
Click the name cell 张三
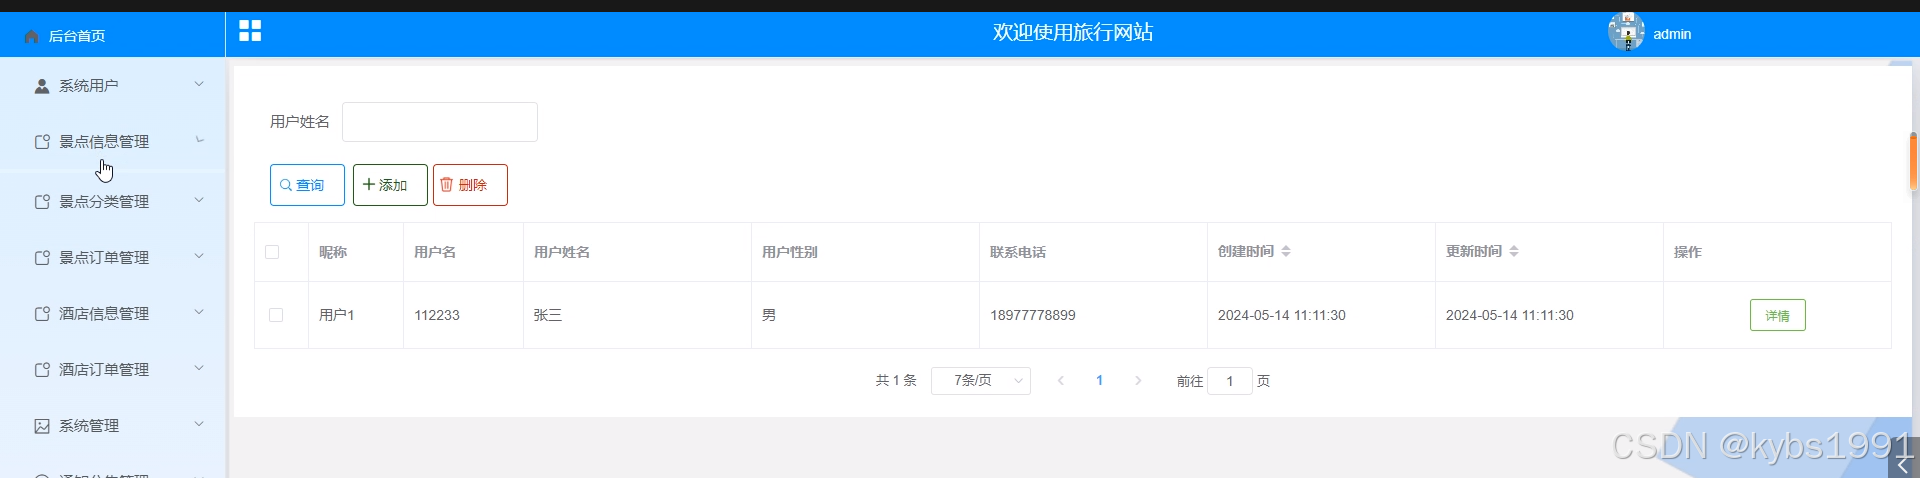coord(548,315)
